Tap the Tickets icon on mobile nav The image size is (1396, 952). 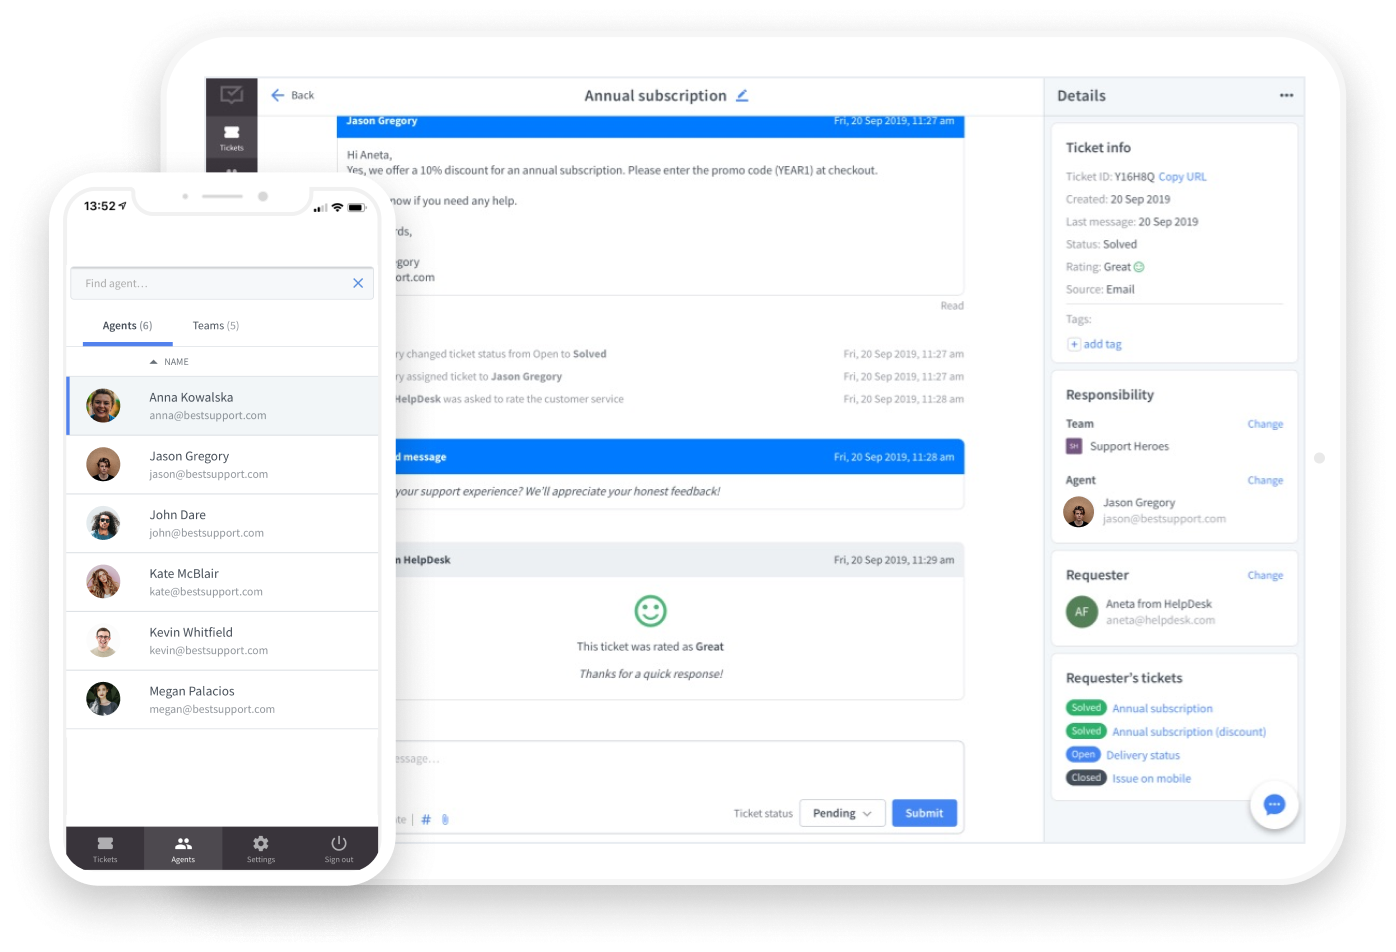pyautogui.click(x=105, y=847)
